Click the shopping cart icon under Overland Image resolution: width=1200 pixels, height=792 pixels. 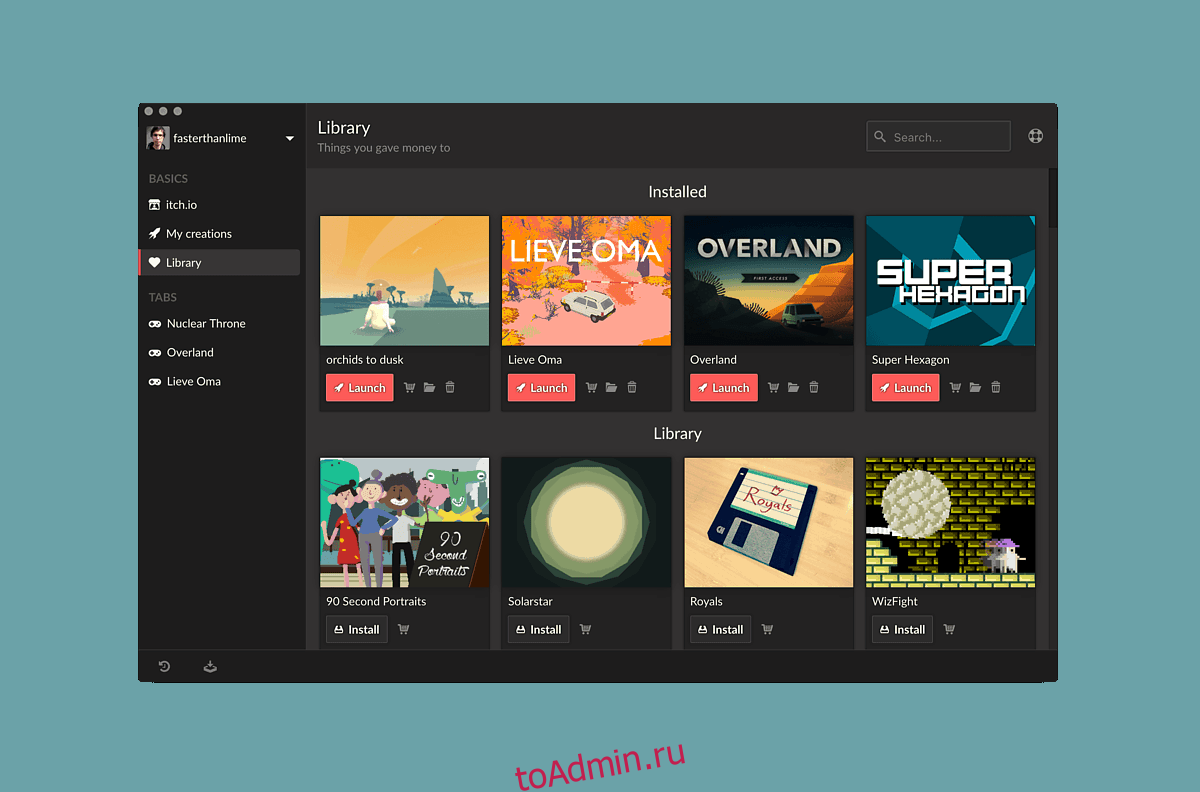click(x=773, y=388)
